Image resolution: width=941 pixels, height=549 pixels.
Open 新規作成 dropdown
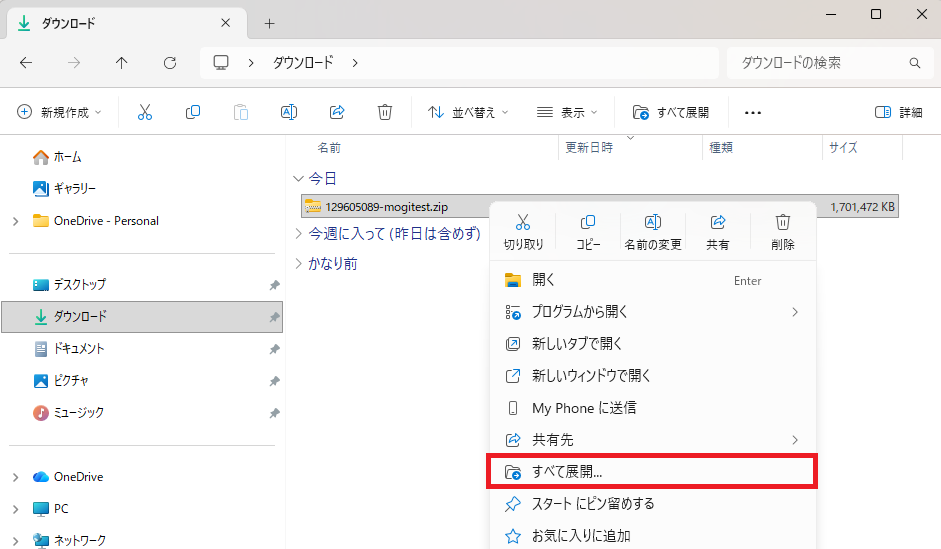tap(59, 112)
